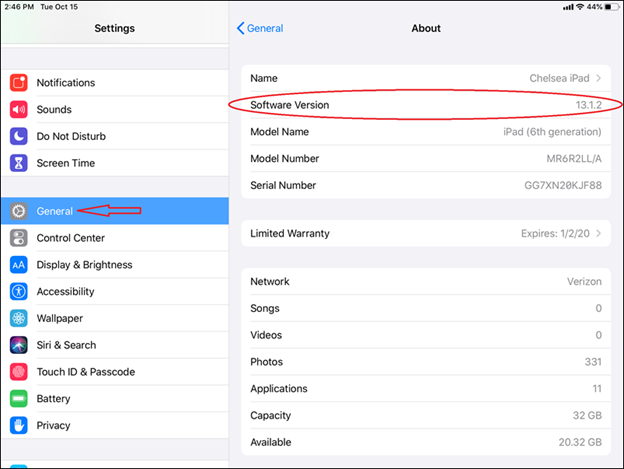Tap the Videos row

point(426,335)
